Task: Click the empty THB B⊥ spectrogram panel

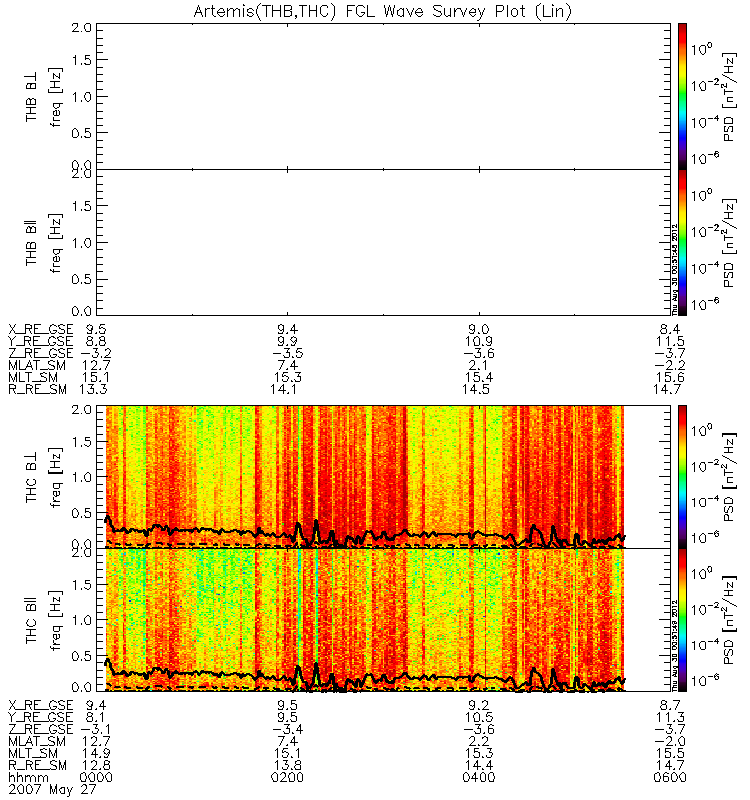Action: [x=383, y=96]
